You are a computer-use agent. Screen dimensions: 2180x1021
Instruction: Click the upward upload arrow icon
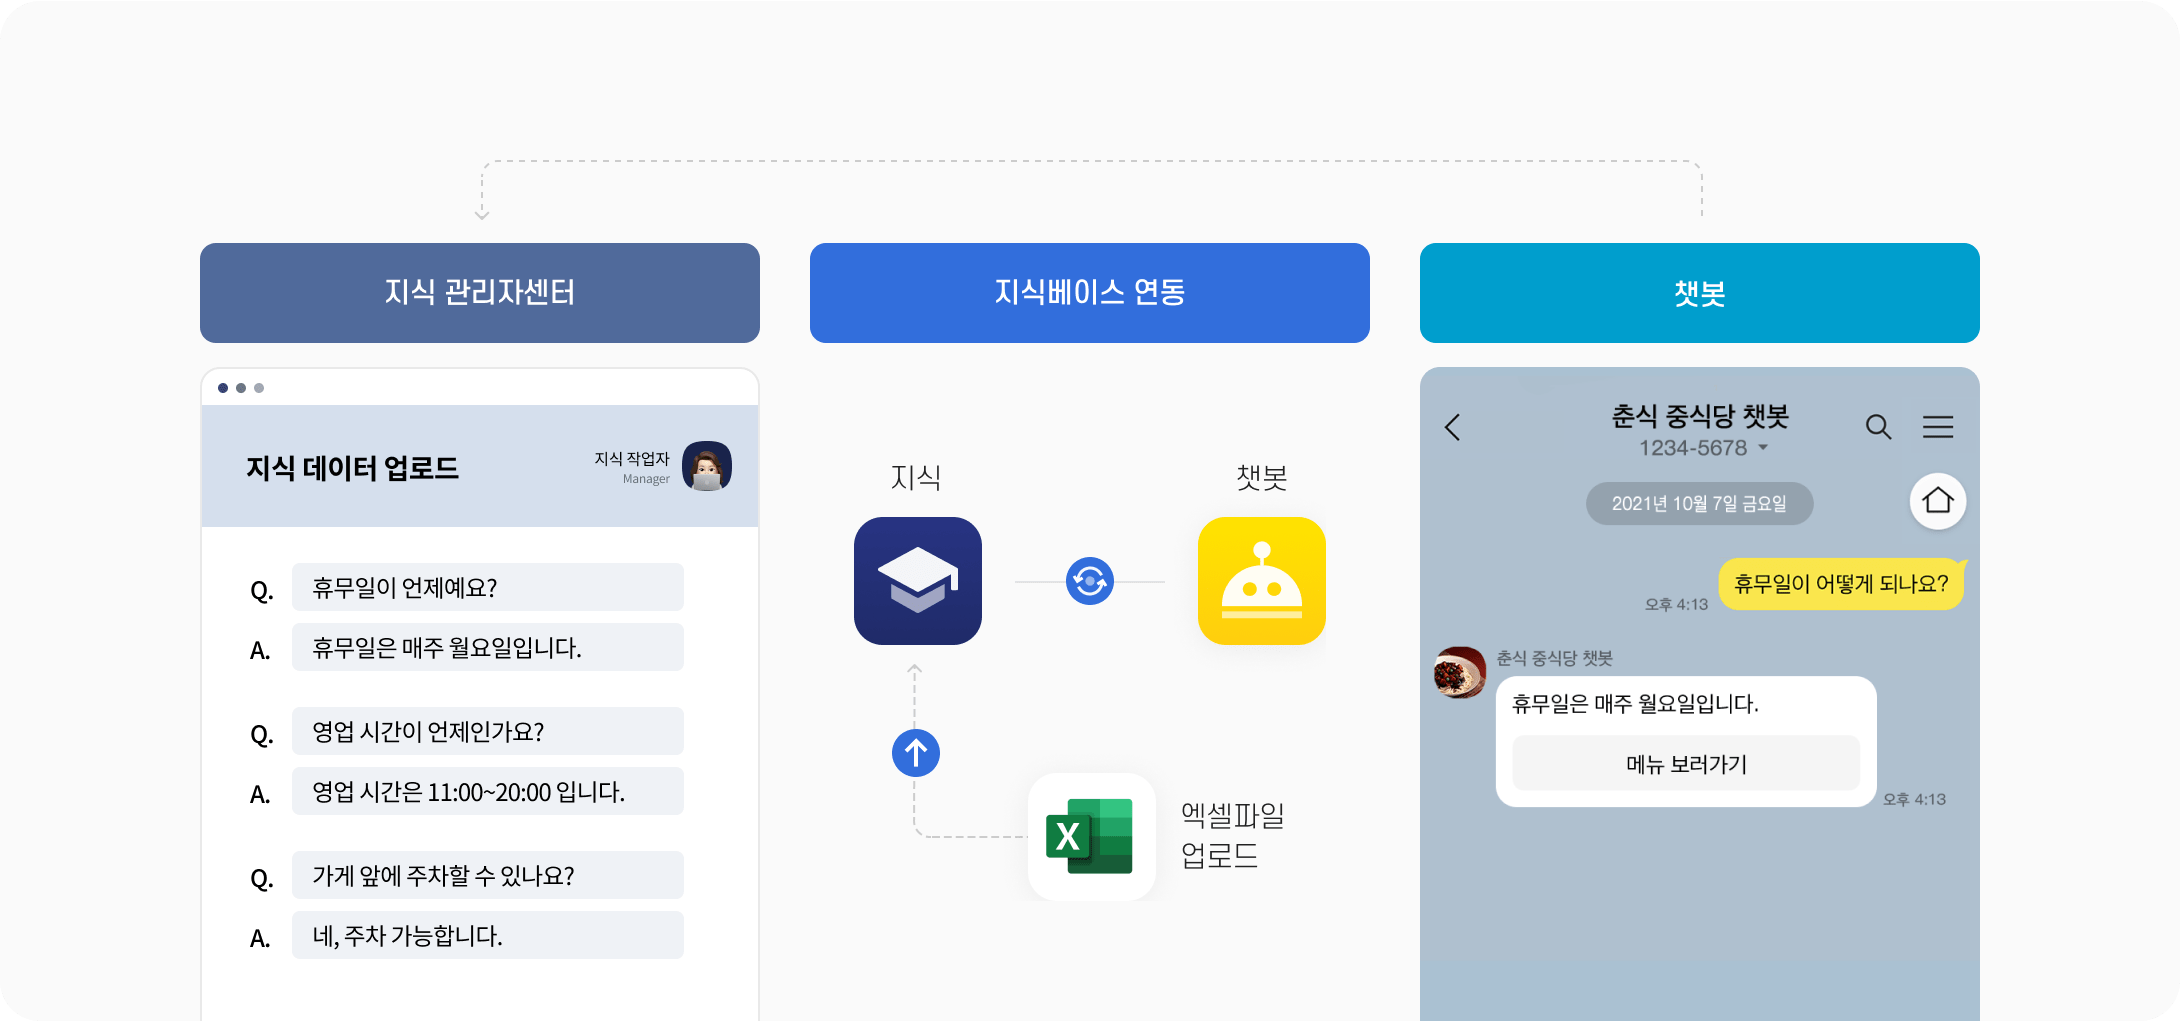[x=915, y=752]
